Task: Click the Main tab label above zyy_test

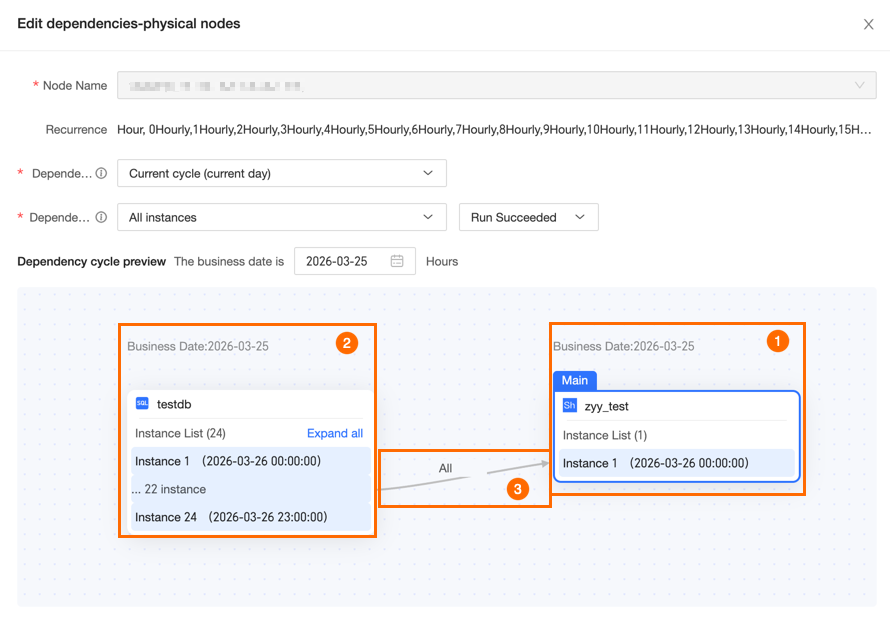Action: 574,380
